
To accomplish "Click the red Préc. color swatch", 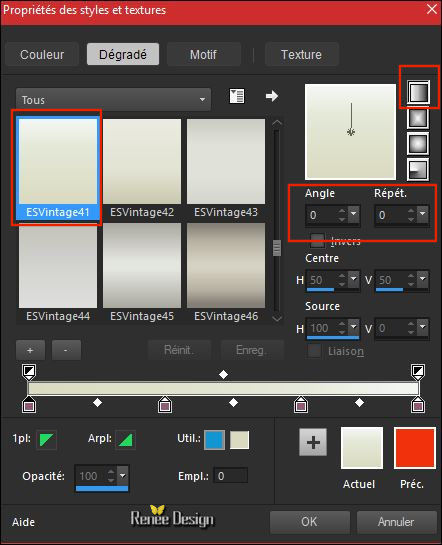I will click(415, 448).
